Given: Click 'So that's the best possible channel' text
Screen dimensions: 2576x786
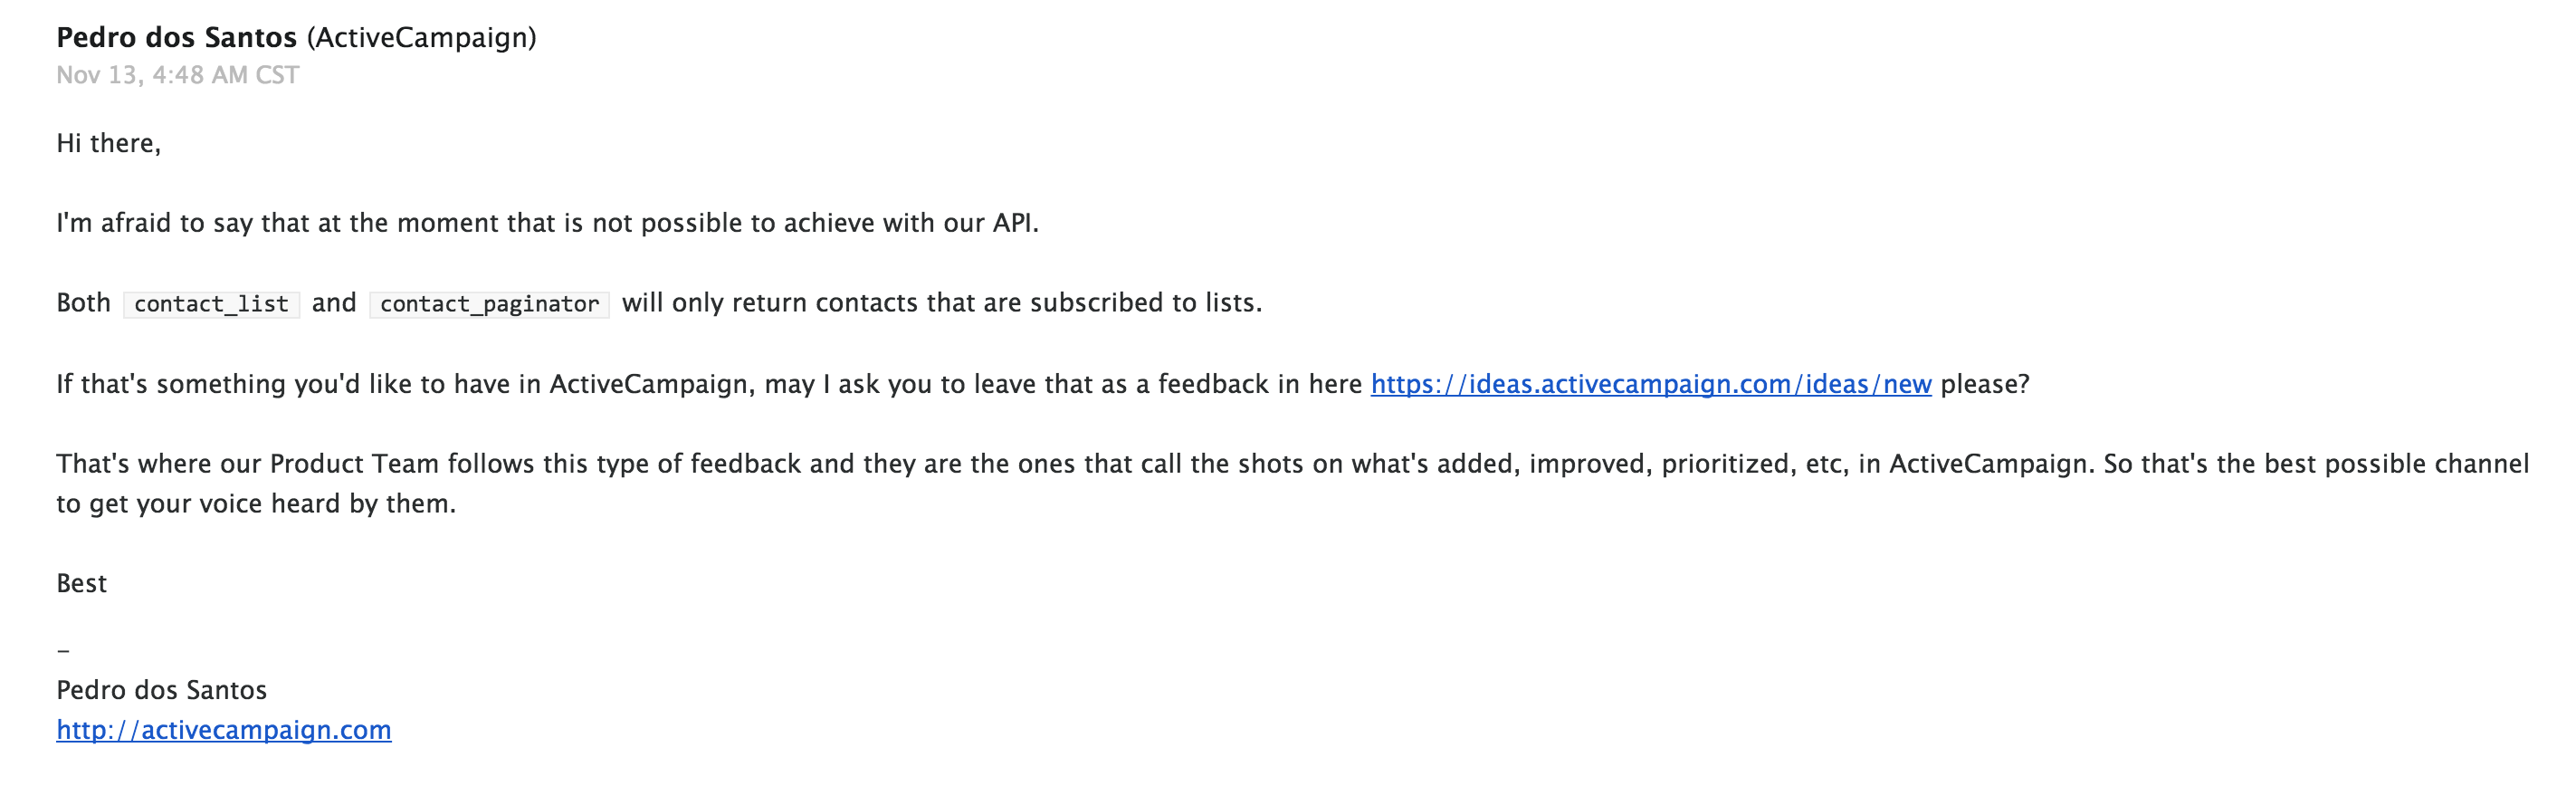Looking at the screenshot, I should (x=2317, y=464).
